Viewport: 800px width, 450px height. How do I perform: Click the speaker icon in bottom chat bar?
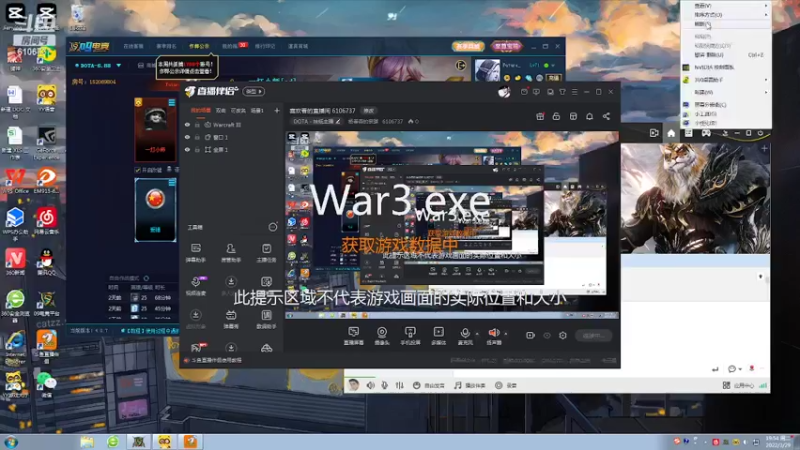click(370, 385)
